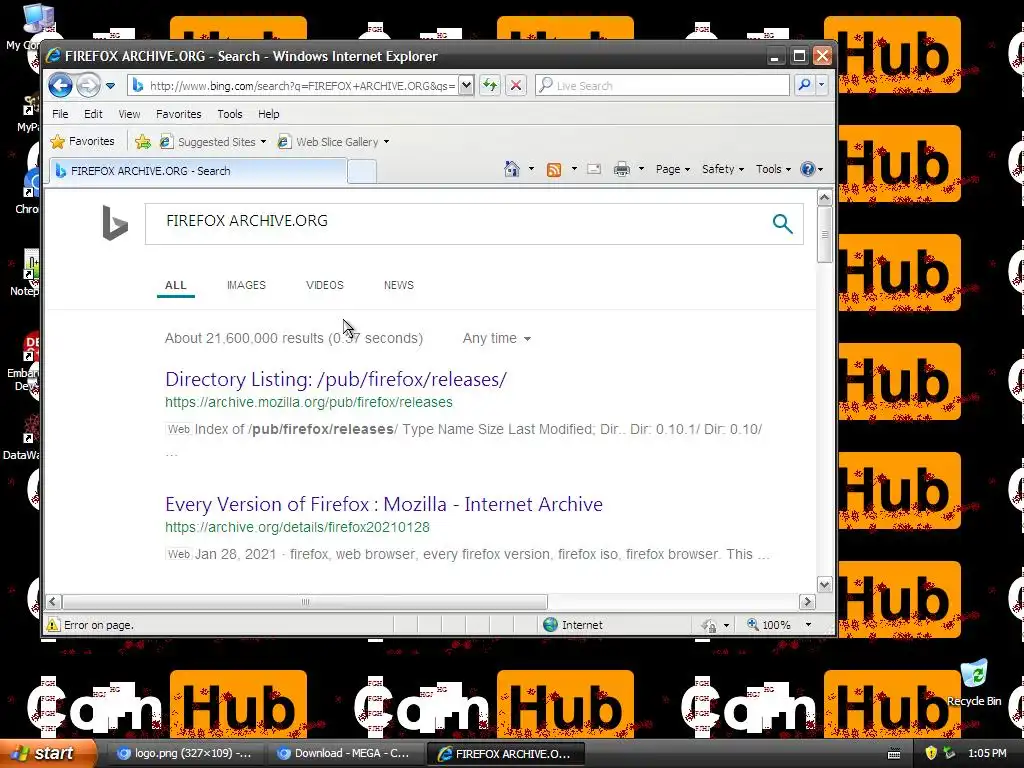This screenshot has height=768, width=1024.
Task: Click the Print icon
Action: (x=622, y=169)
